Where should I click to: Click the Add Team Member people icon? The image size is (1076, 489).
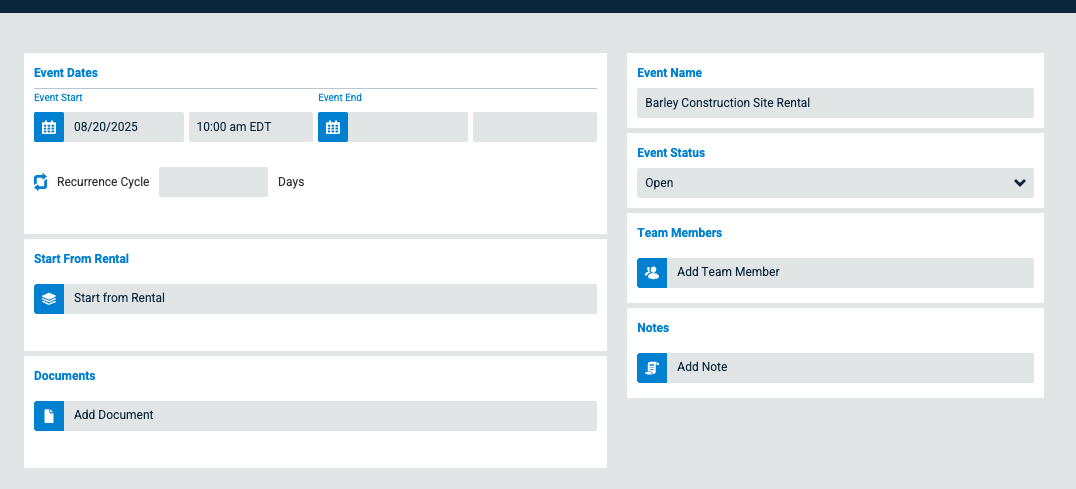tap(652, 273)
